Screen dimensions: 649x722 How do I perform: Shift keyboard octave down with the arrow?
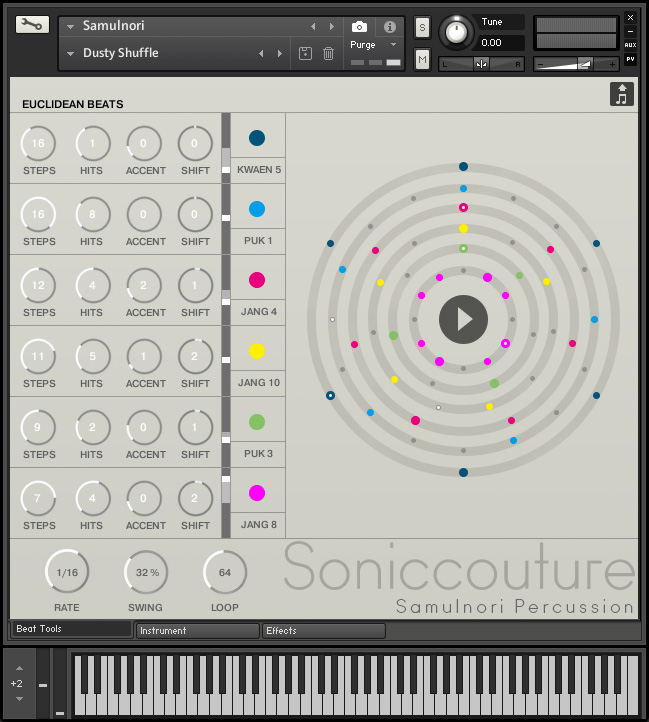pos(19,699)
